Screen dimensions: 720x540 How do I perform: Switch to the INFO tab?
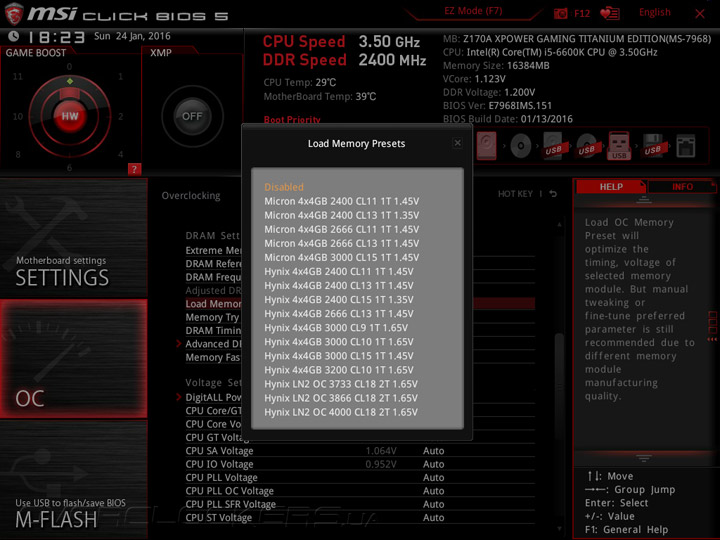(x=682, y=187)
